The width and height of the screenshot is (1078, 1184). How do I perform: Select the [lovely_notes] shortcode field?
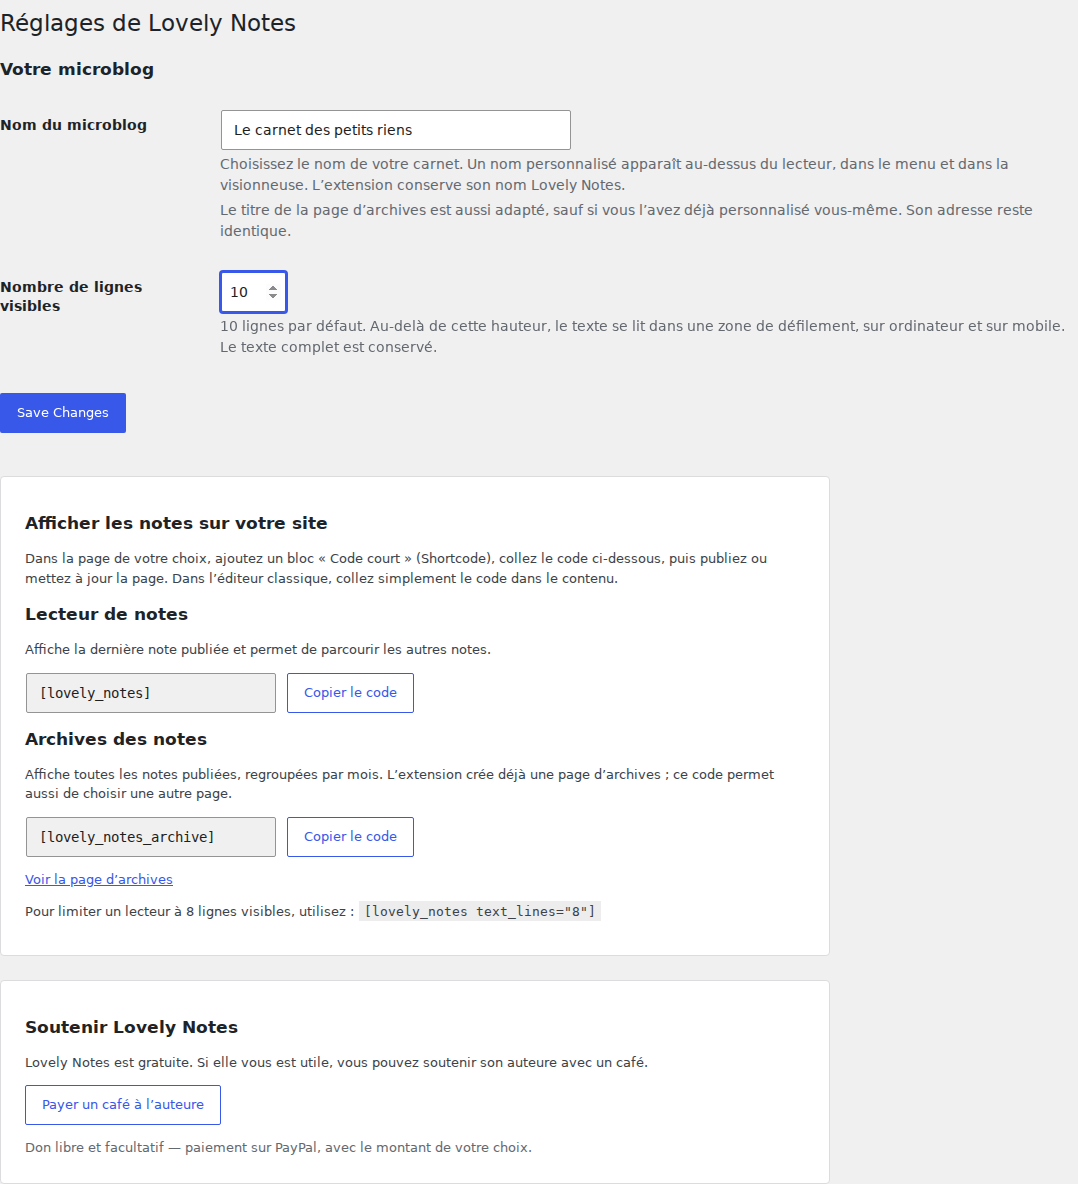click(151, 693)
